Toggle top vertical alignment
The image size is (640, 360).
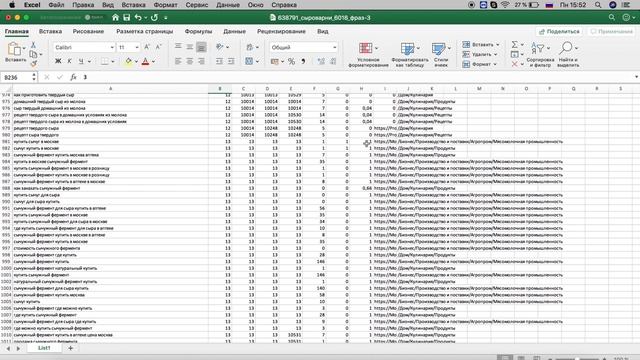(x=178, y=47)
